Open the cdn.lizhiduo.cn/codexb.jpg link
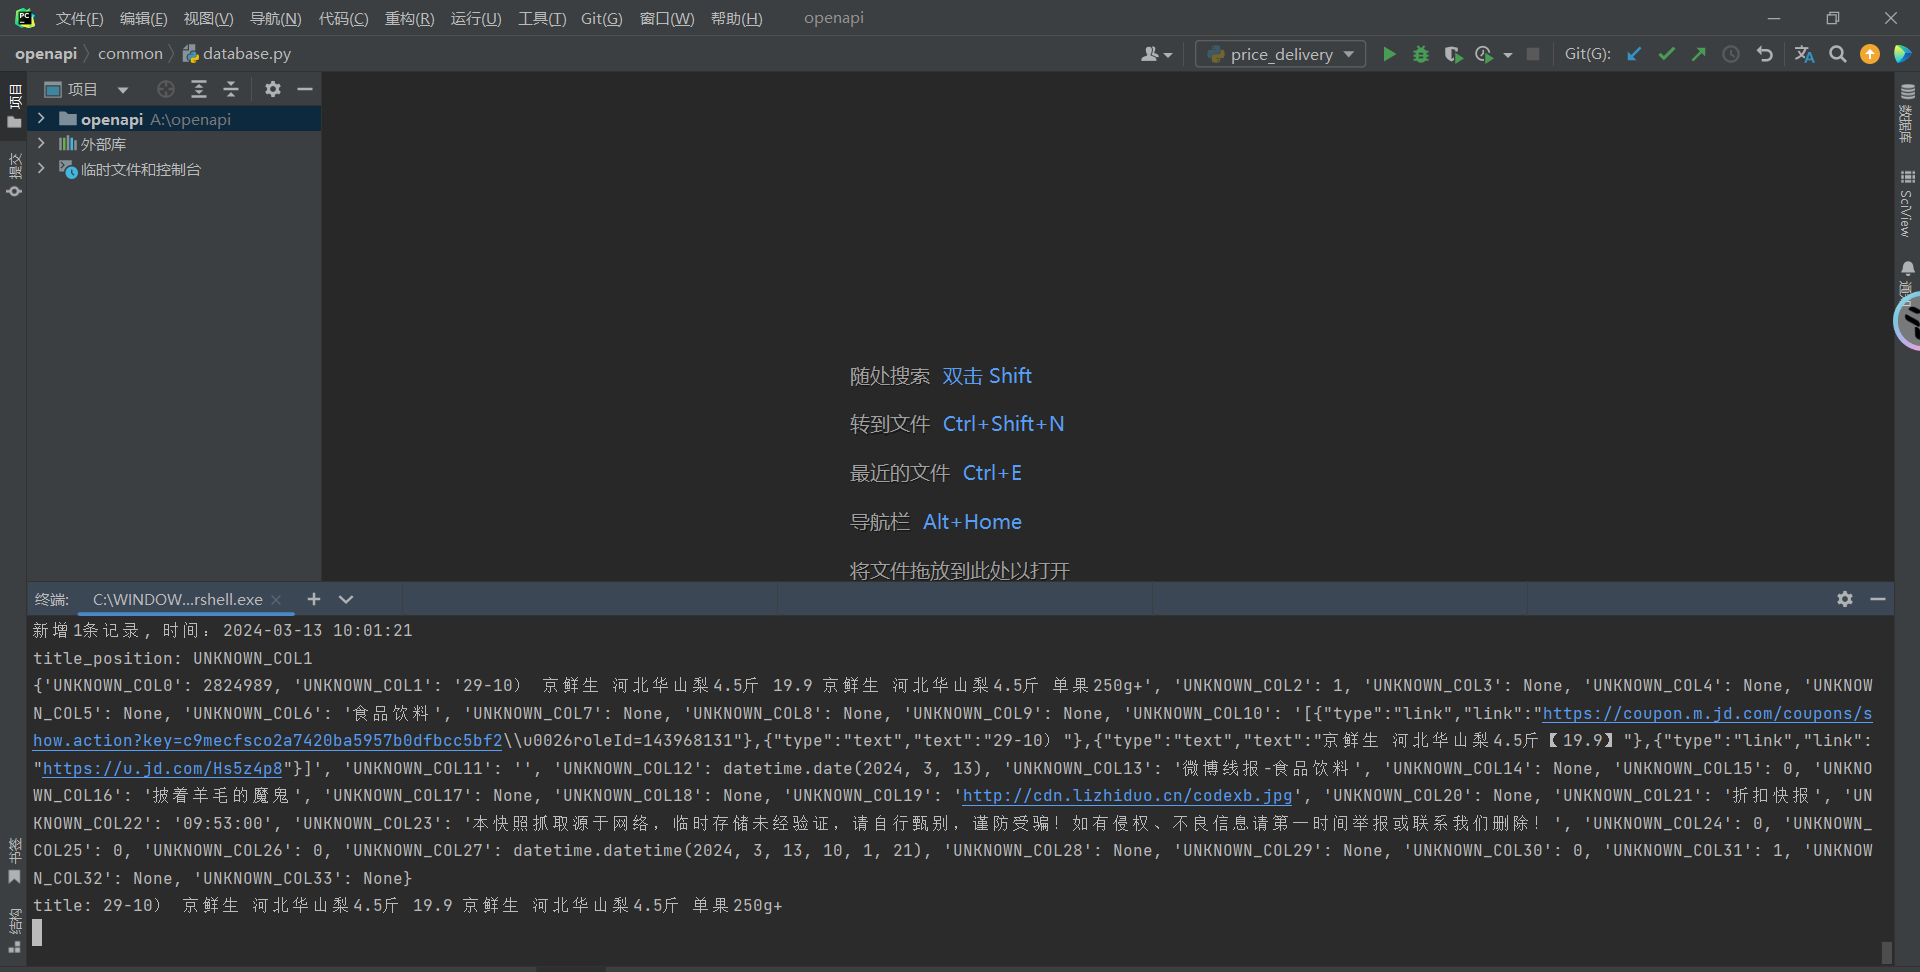Viewport: 1920px width, 972px height. point(1127,795)
